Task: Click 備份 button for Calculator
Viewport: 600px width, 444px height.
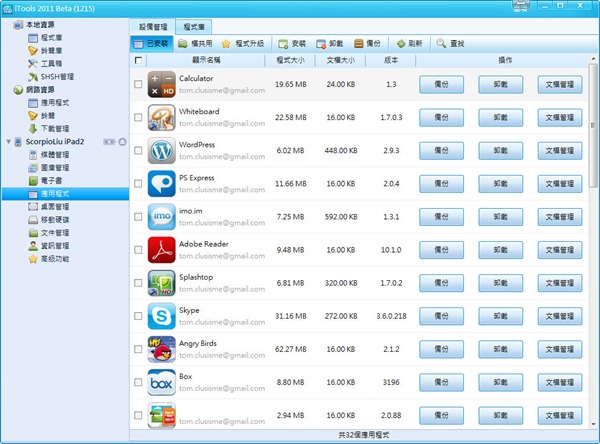Action: coord(441,84)
